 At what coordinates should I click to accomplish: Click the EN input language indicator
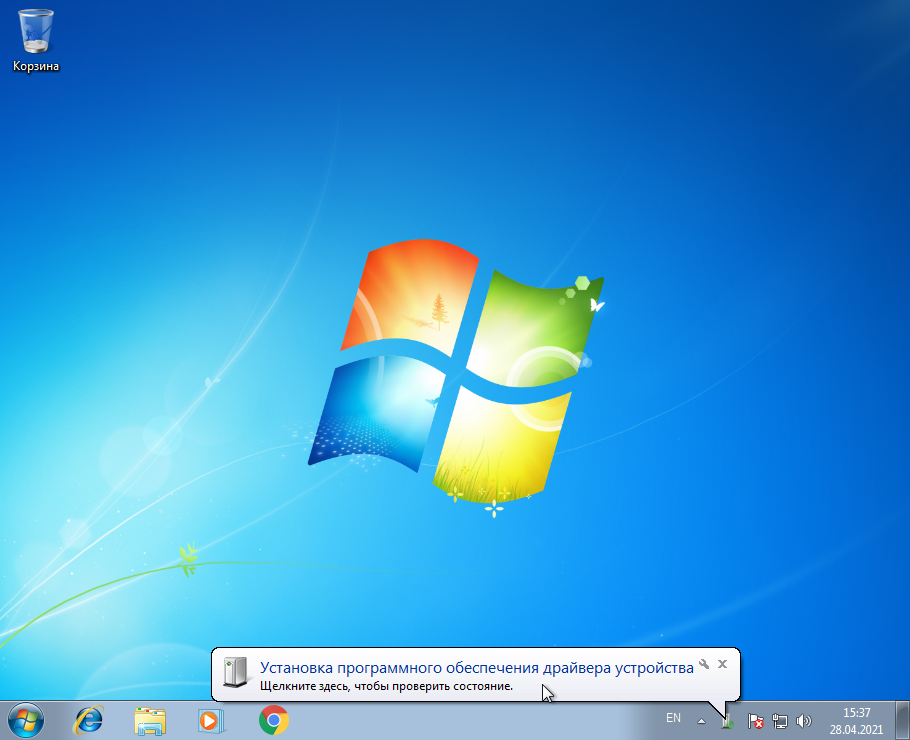tap(673, 718)
